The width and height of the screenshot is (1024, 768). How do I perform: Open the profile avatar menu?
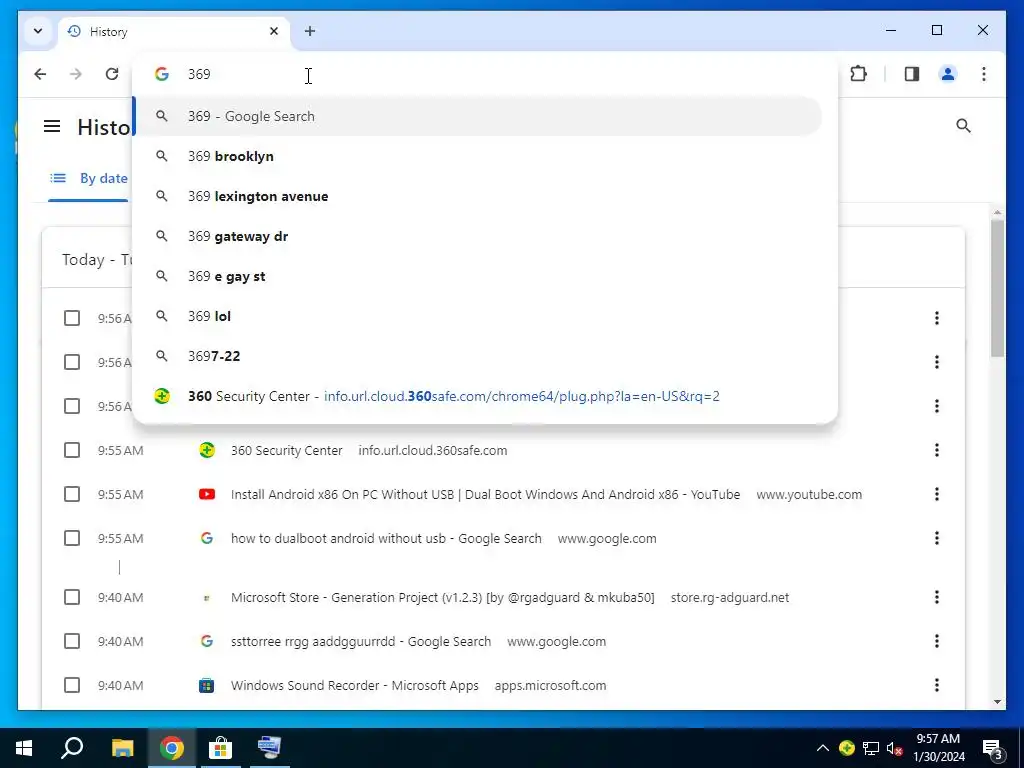(x=948, y=74)
